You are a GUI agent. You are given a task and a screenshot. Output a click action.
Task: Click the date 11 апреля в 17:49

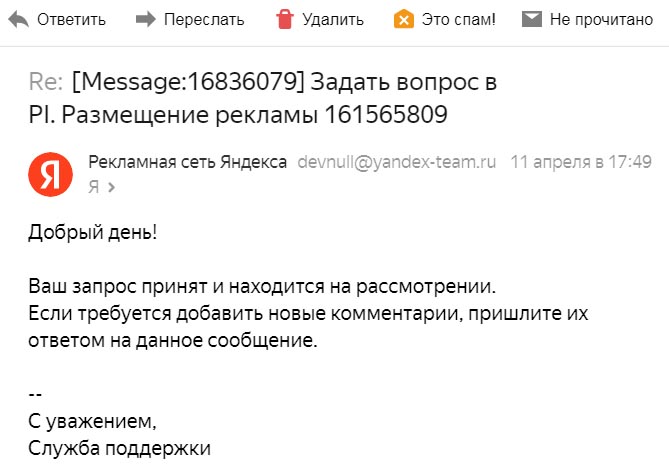[x=581, y=162]
